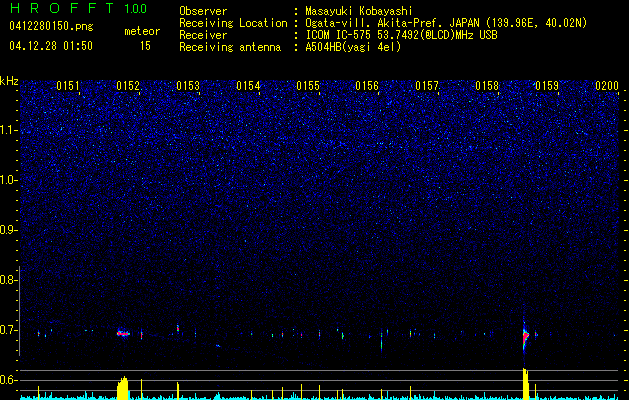Click the ICOM IC-575 receiver frequency text

pos(401,35)
